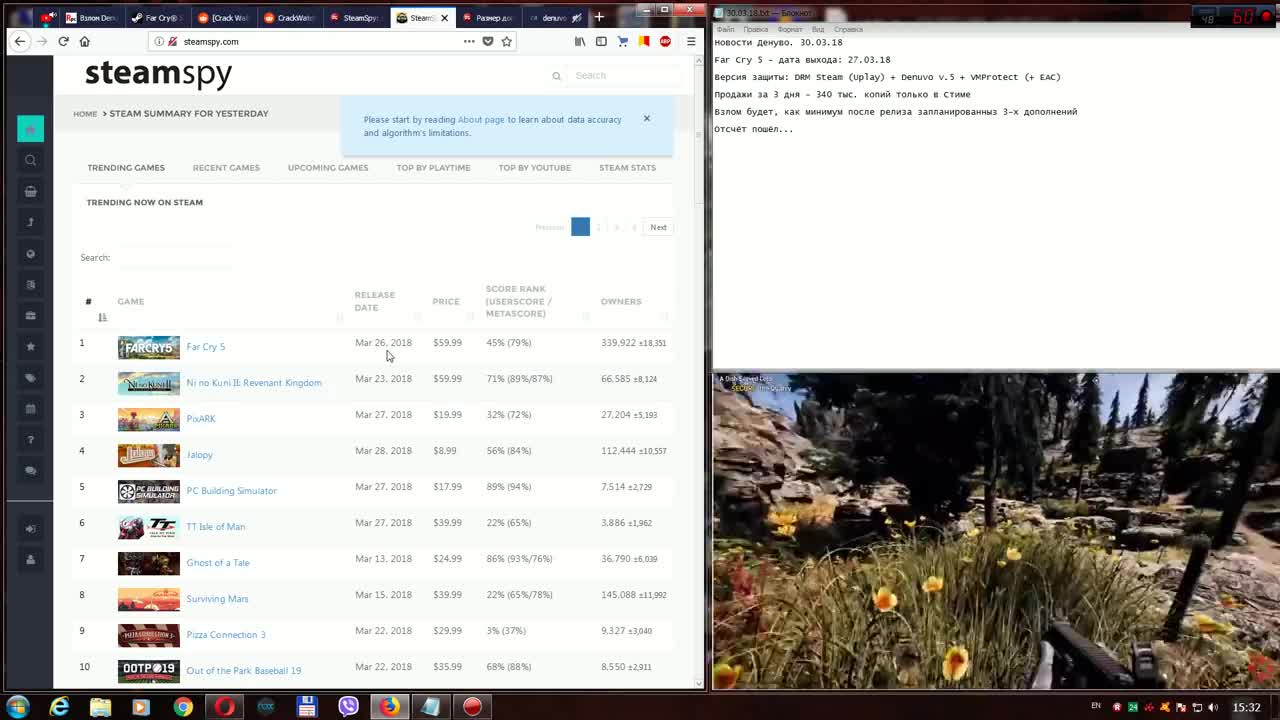Select the Steam Stats tab
This screenshot has height=720, width=1280.
click(x=627, y=168)
